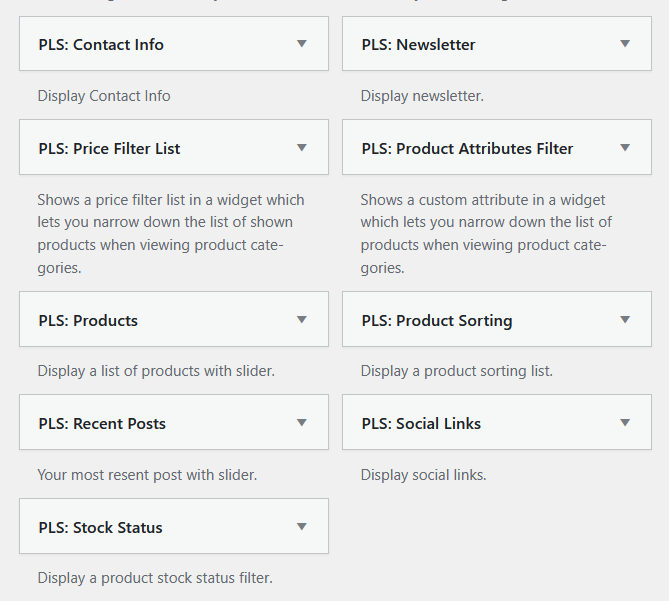Click the PLS: Products disclosure triangle
669x601 pixels.
(302, 320)
